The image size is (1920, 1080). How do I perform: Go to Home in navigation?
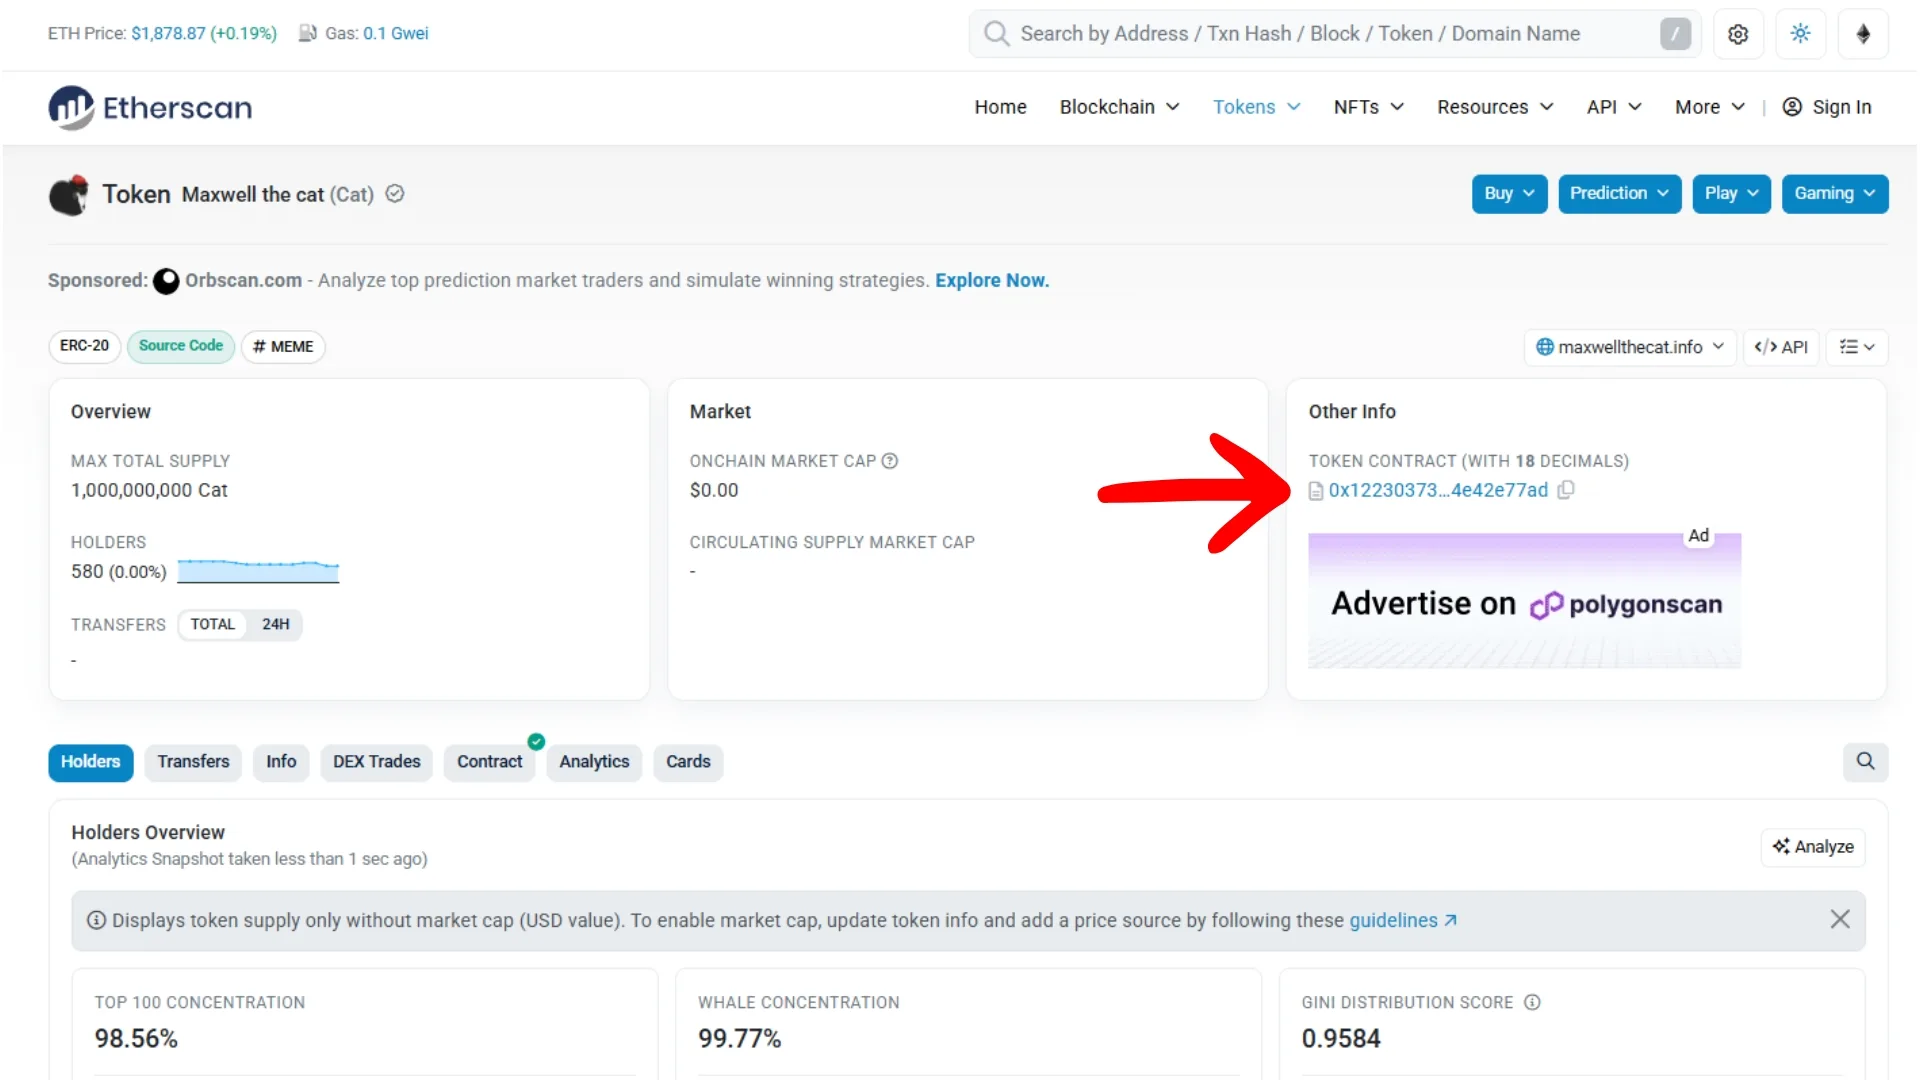(x=1000, y=107)
